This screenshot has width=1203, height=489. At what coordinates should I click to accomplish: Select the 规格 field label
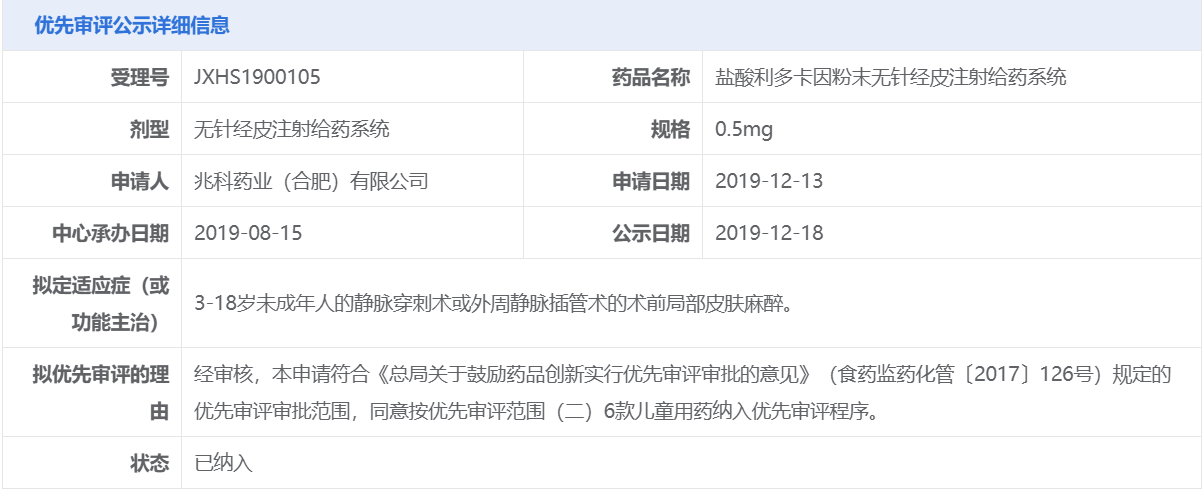(x=671, y=129)
